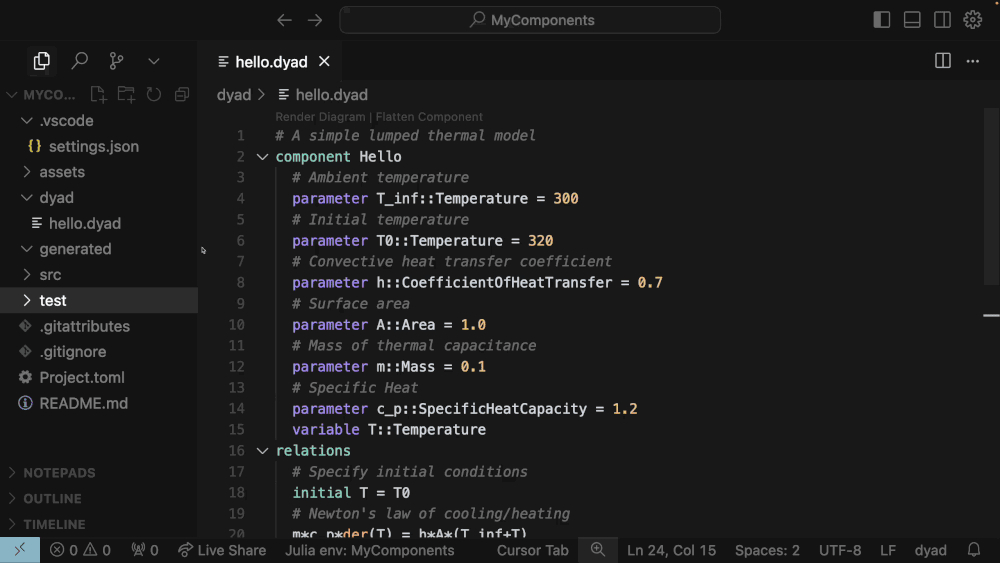Click the New Folder icon in explorer
Image resolution: width=1000 pixels, height=563 pixels.
126,95
